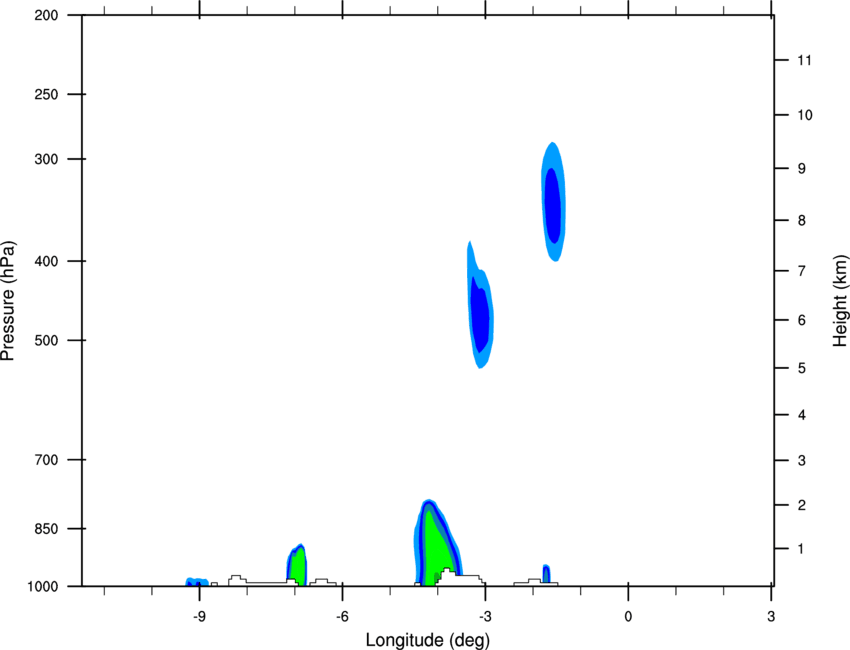Click the 7 km height label

[802, 271]
